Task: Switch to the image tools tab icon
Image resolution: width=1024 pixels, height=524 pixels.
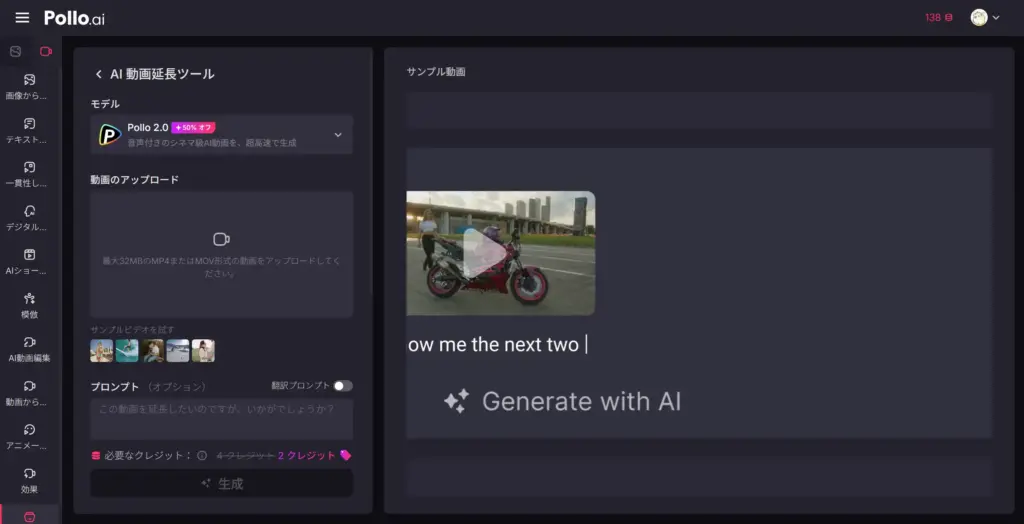Action: [16, 51]
